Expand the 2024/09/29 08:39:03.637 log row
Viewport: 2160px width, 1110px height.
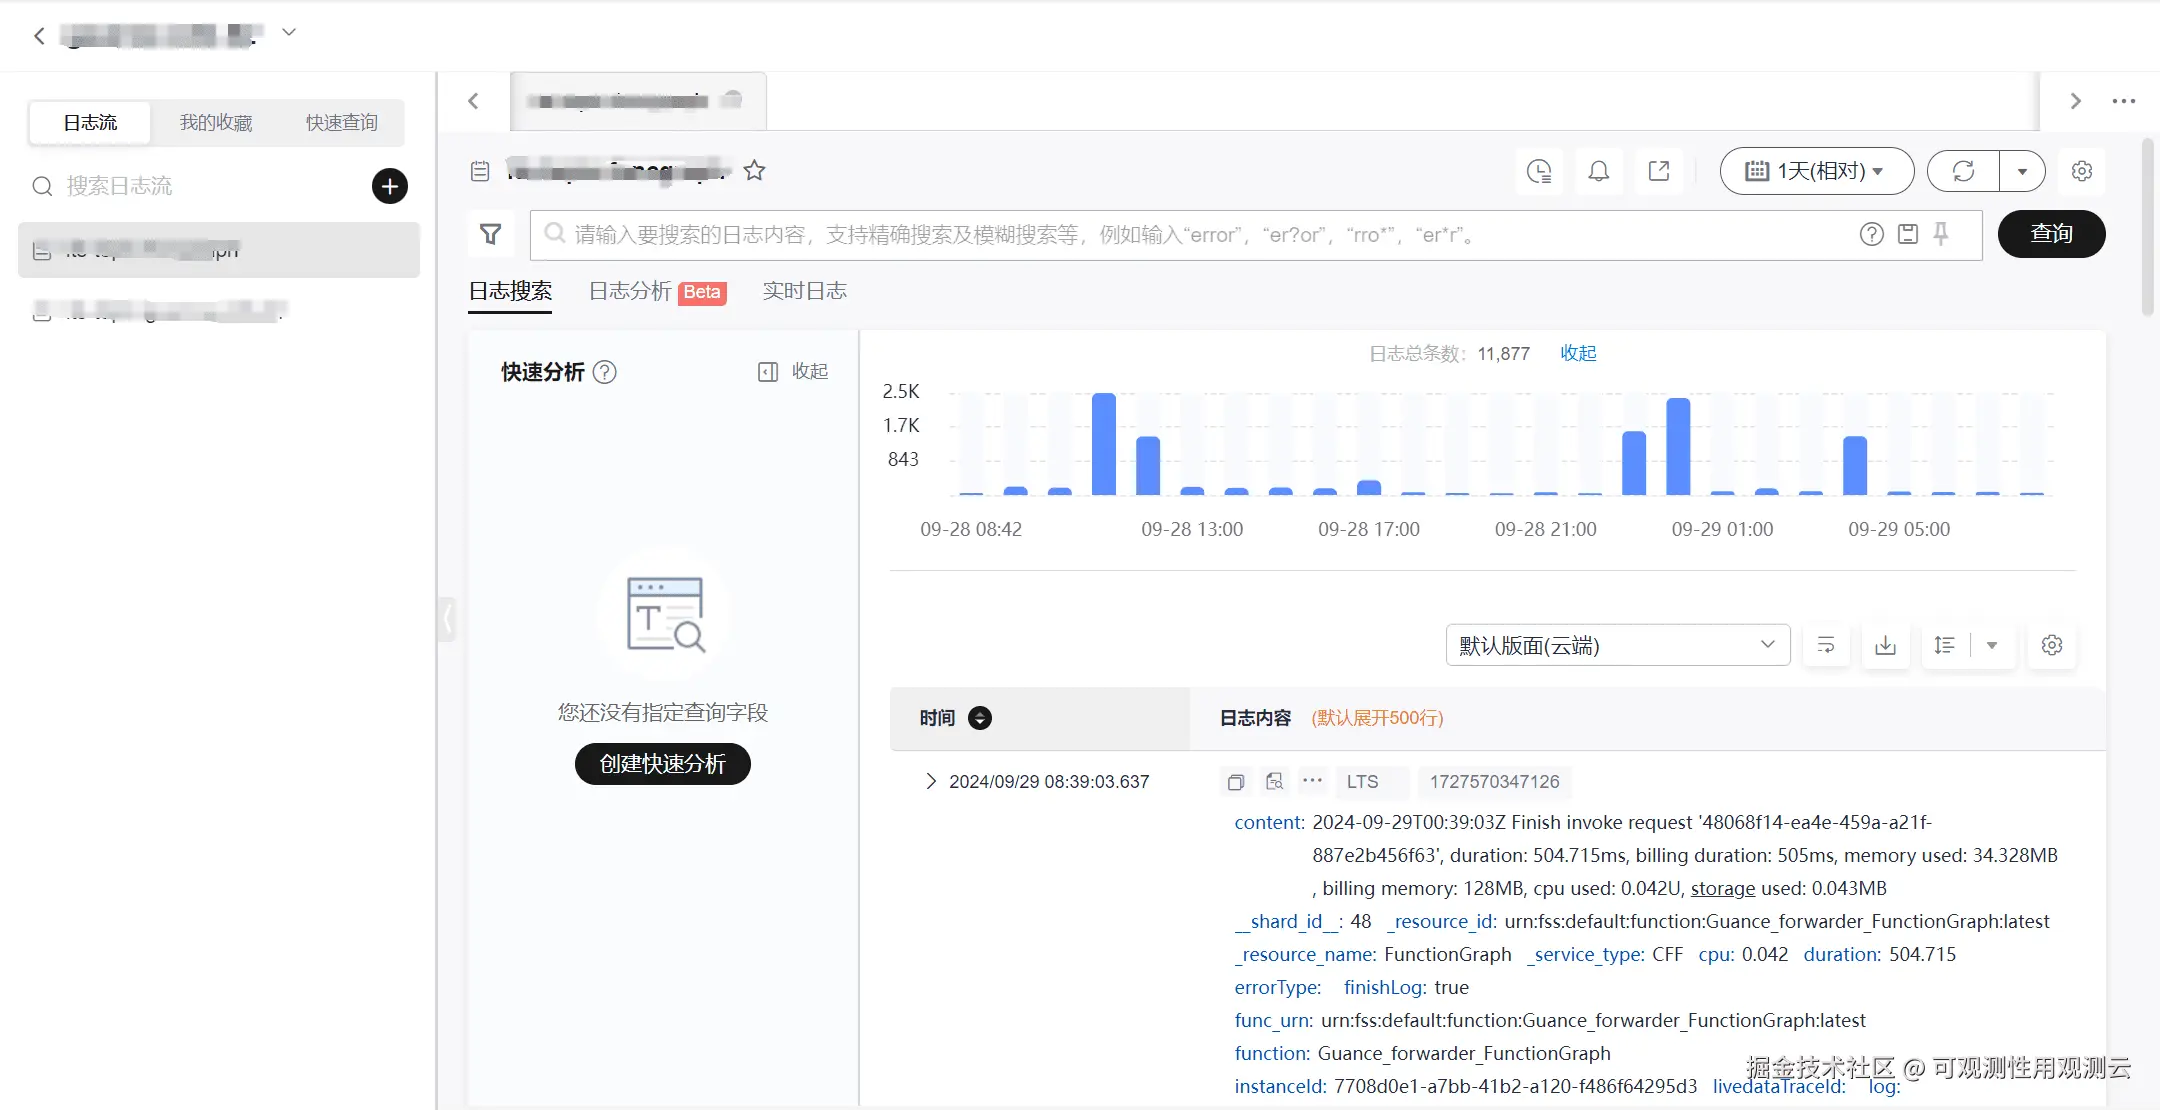pyautogui.click(x=931, y=781)
